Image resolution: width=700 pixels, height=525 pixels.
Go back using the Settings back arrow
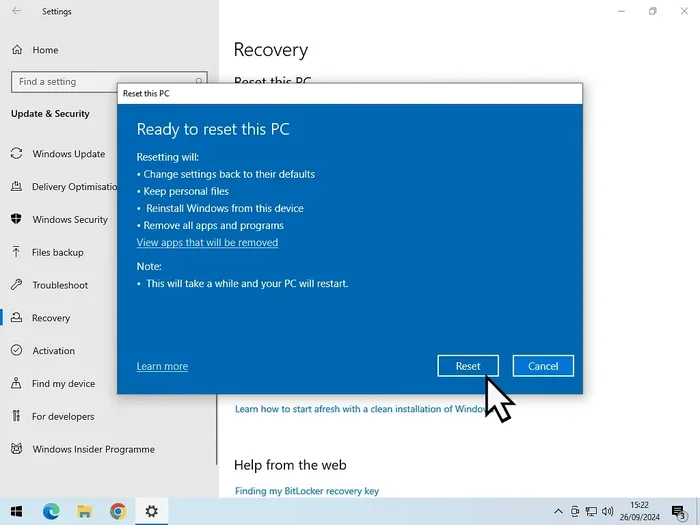[17, 11]
